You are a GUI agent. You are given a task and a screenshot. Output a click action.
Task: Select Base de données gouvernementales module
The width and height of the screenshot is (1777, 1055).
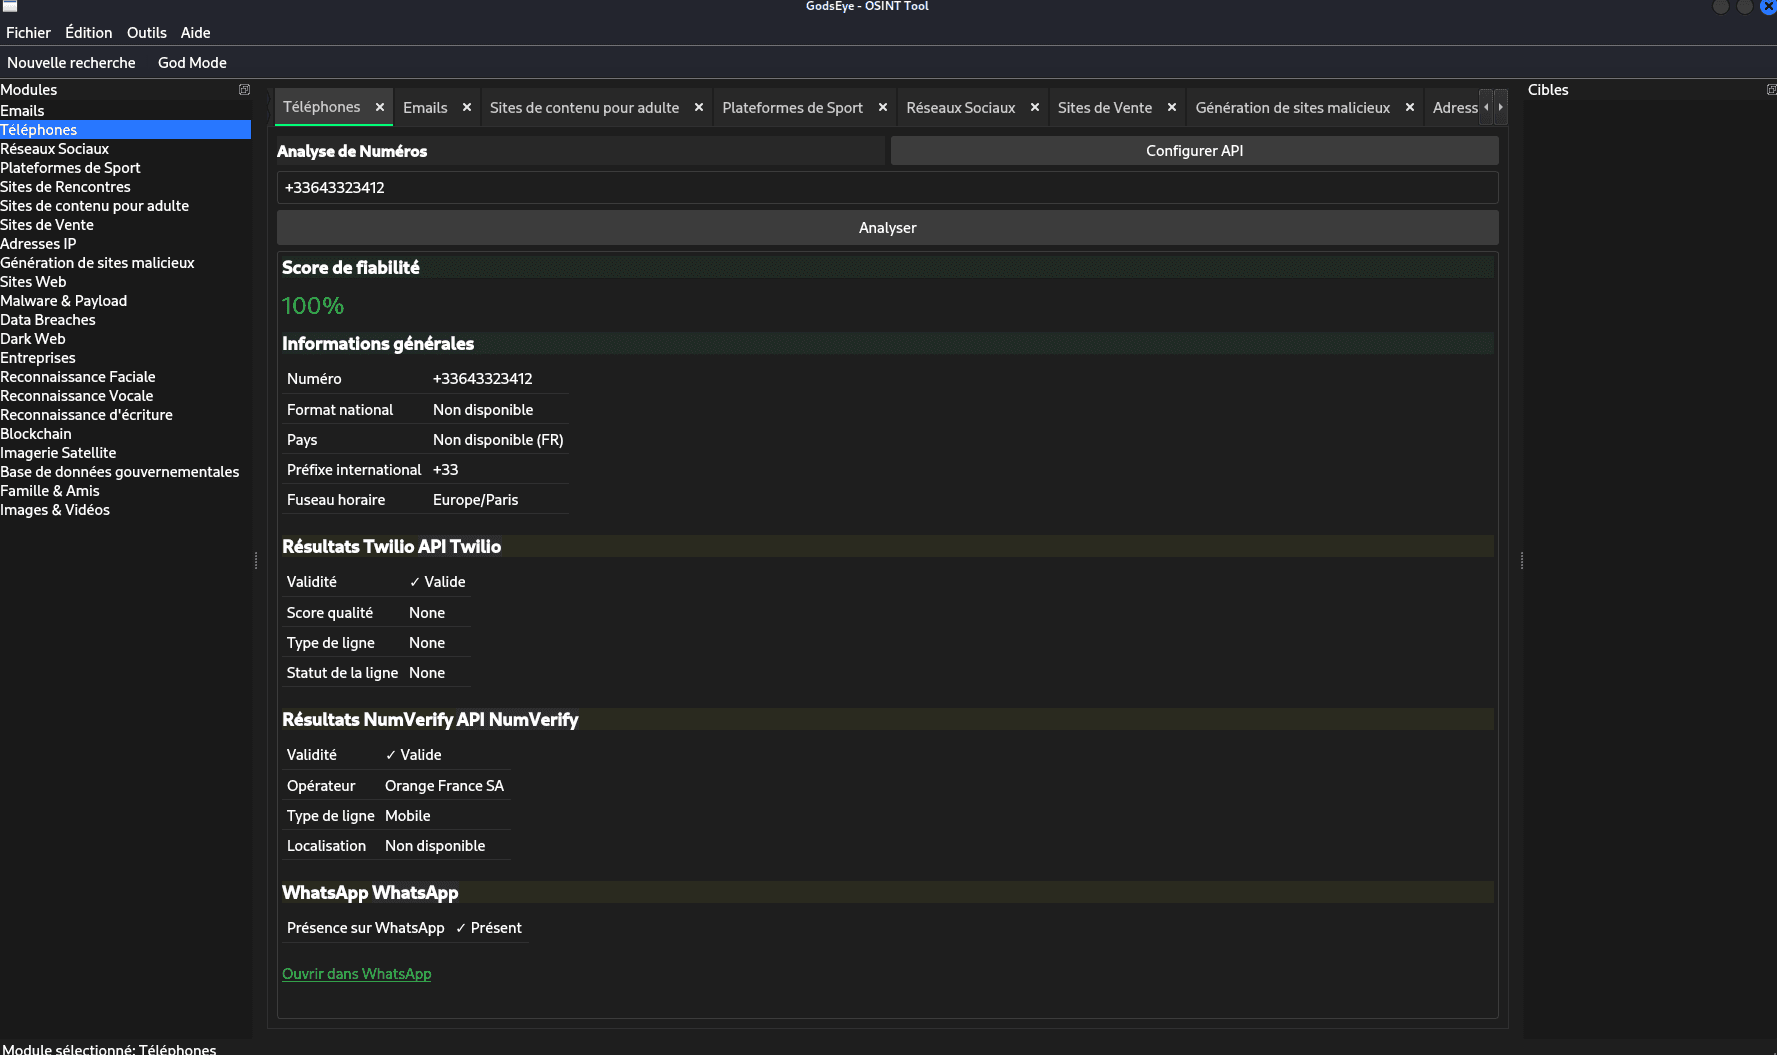click(125, 472)
